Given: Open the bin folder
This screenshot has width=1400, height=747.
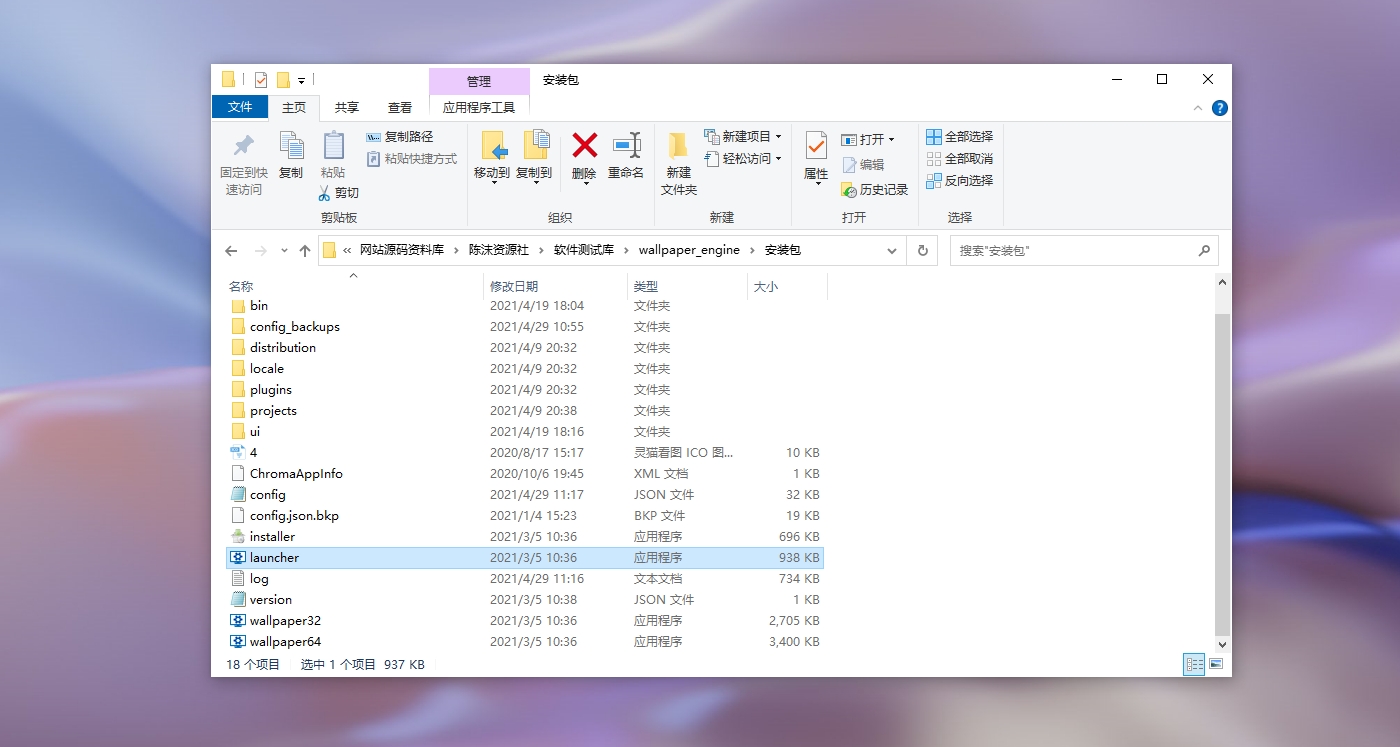Looking at the screenshot, I should click(256, 305).
